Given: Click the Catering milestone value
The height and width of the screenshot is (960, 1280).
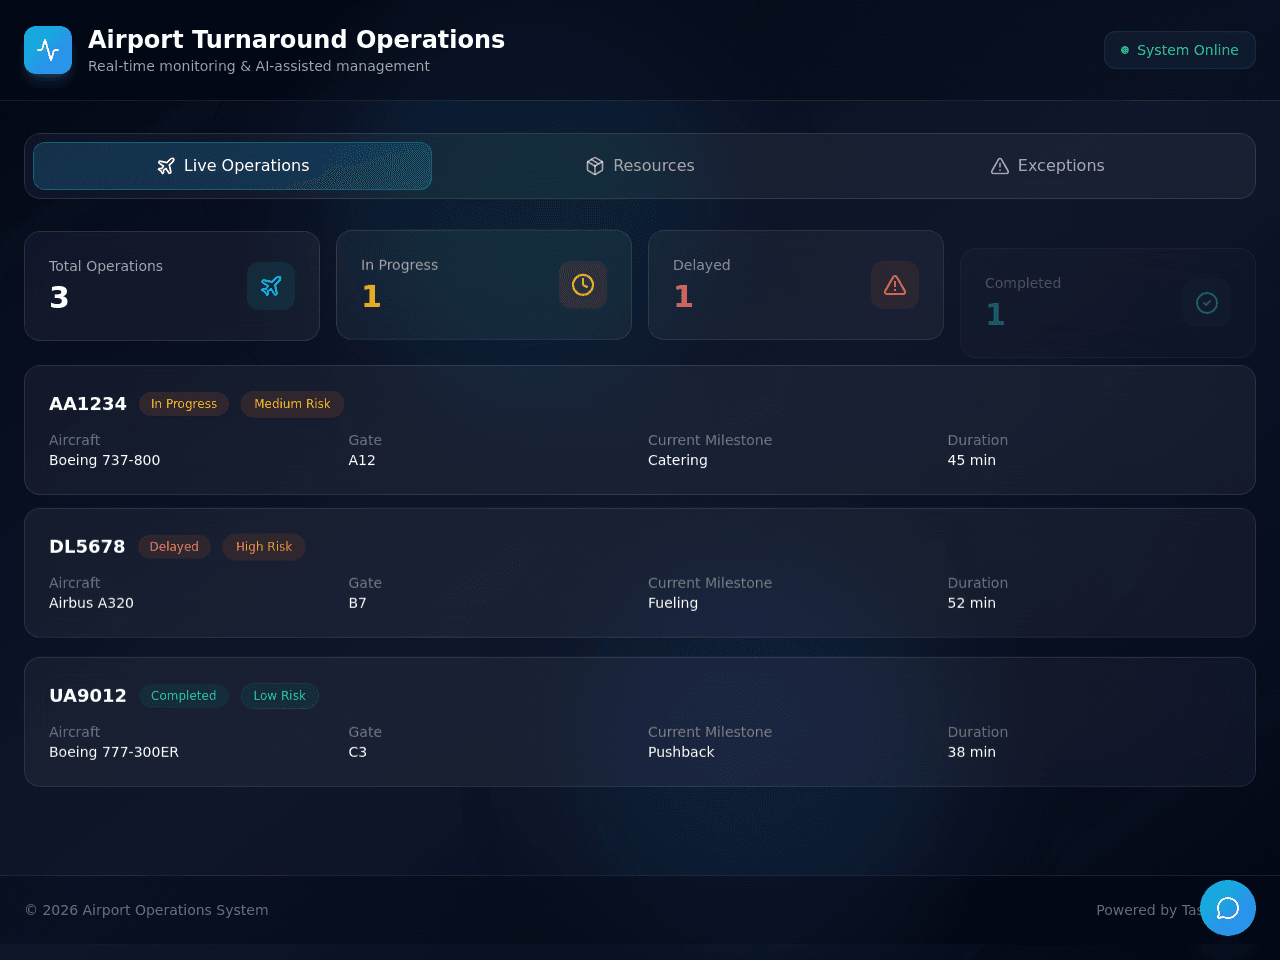Looking at the screenshot, I should (678, 460).
